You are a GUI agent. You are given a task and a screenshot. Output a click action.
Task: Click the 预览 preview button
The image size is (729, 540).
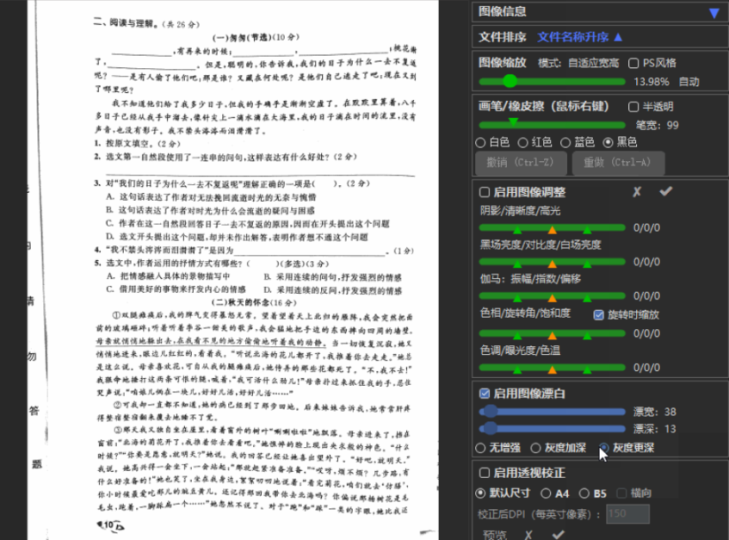495,534
